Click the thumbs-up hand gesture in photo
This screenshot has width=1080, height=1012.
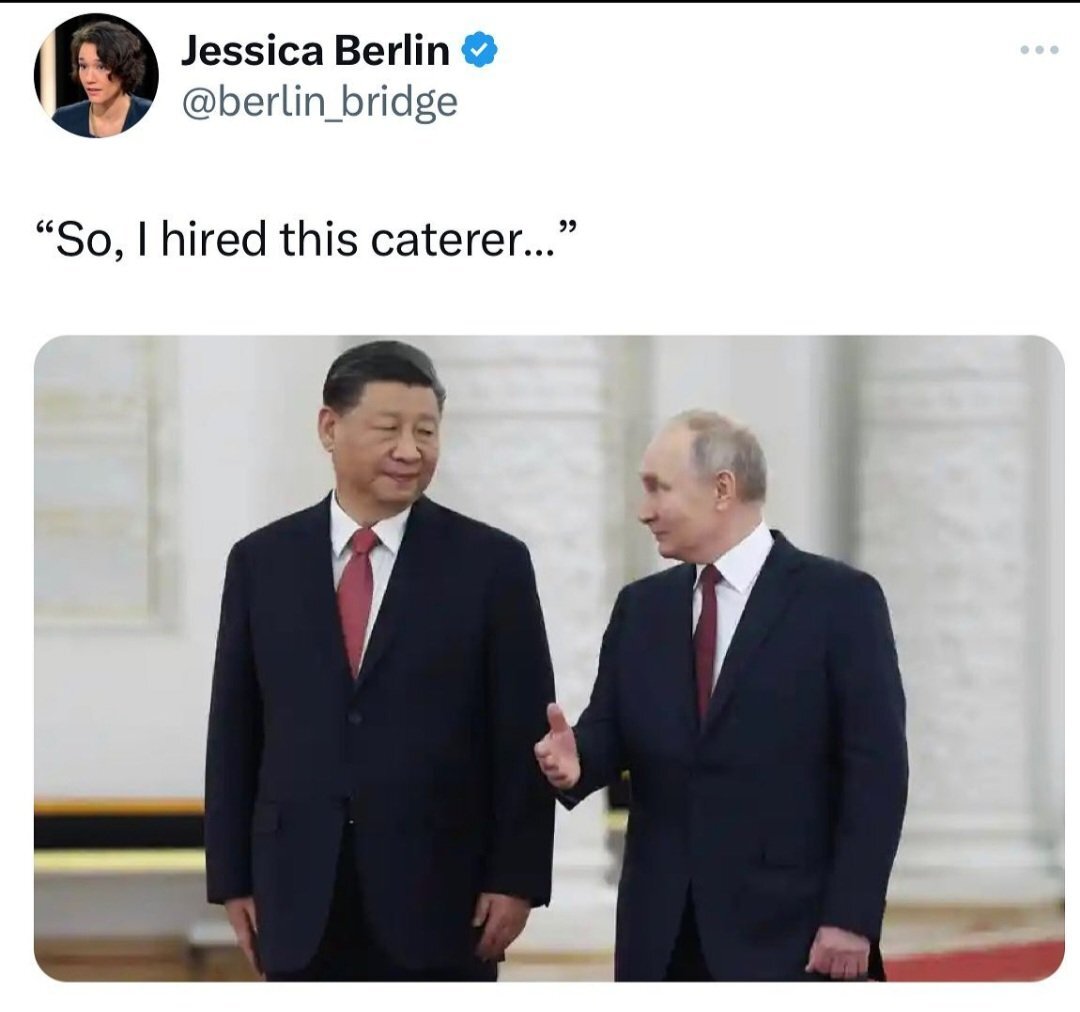click(558, 746)
